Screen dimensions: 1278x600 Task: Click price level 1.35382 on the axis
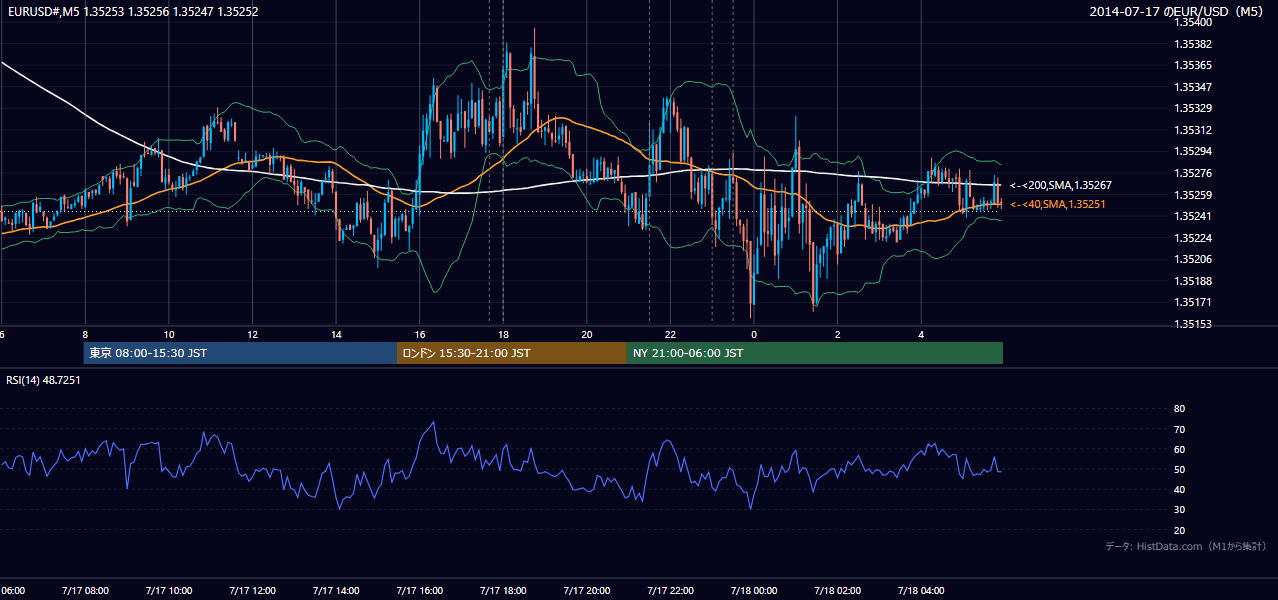pos(1195,44)
